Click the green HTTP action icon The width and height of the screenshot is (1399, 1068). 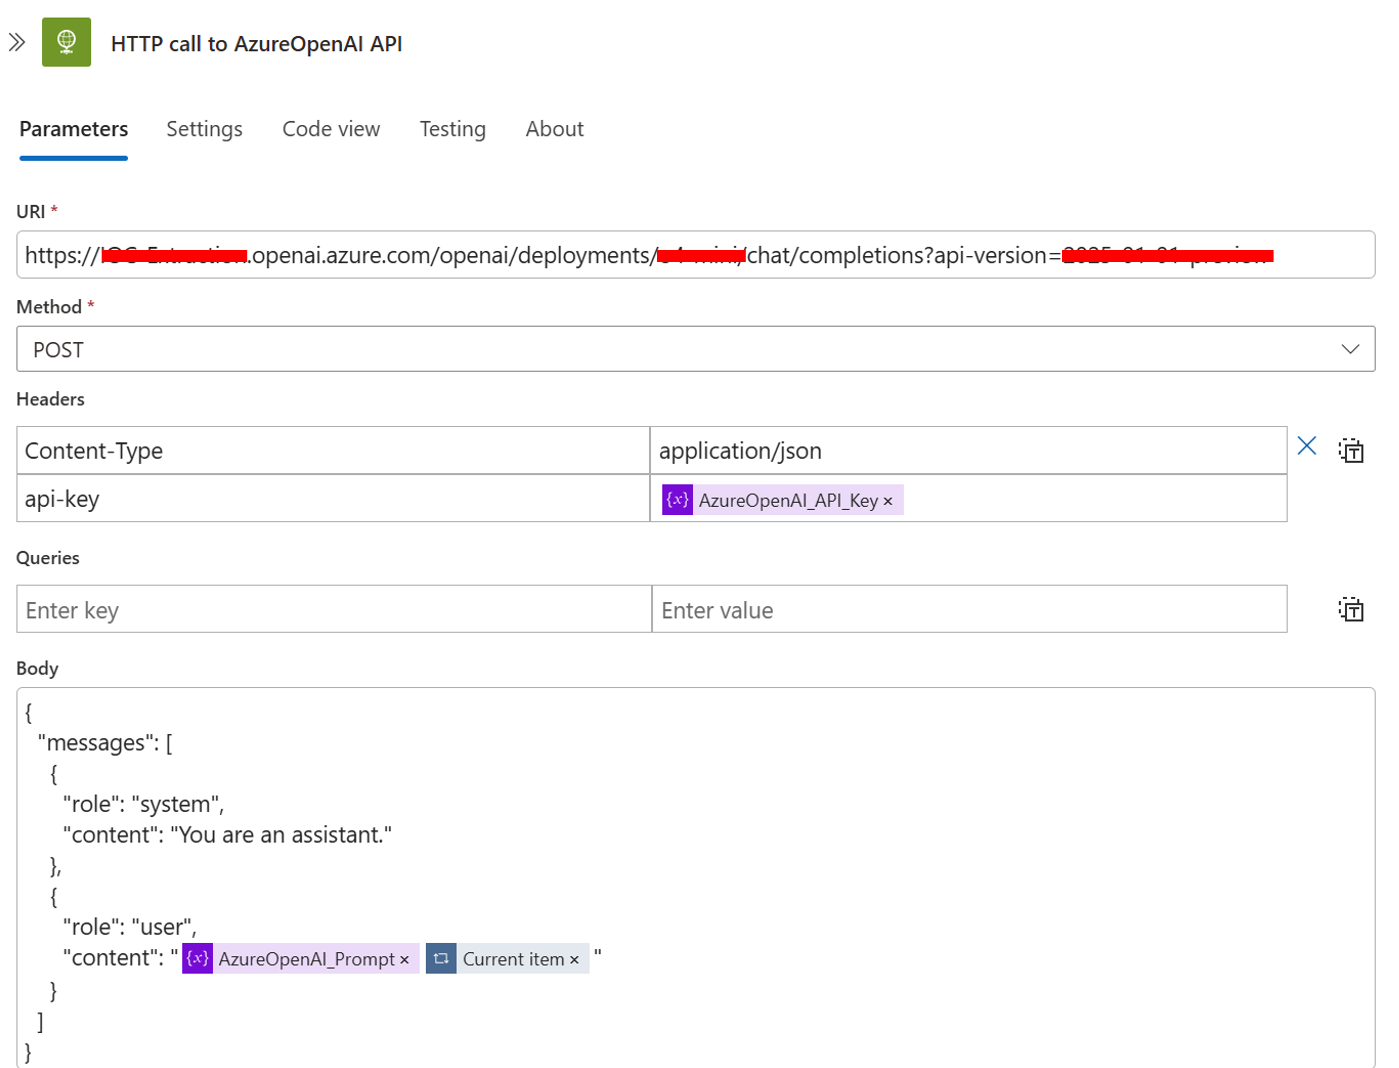coord(66,42)
